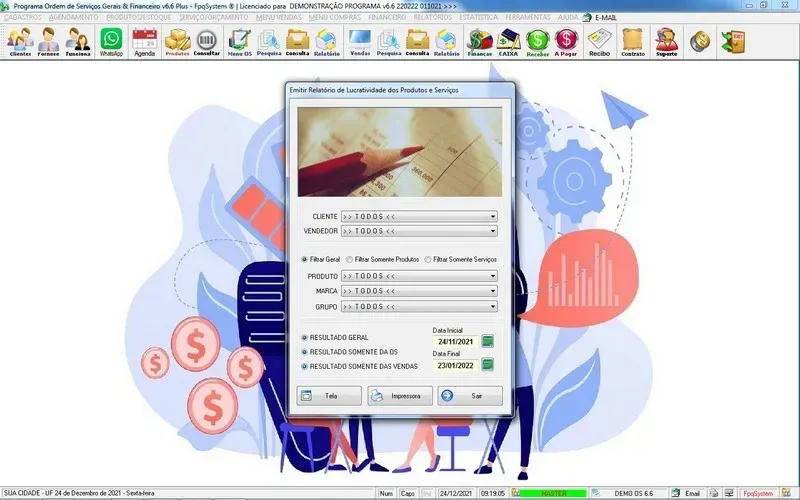Open the Clientes toolbar icon
The width and height of the screenshot is (800, 500).
coord(20,41)
